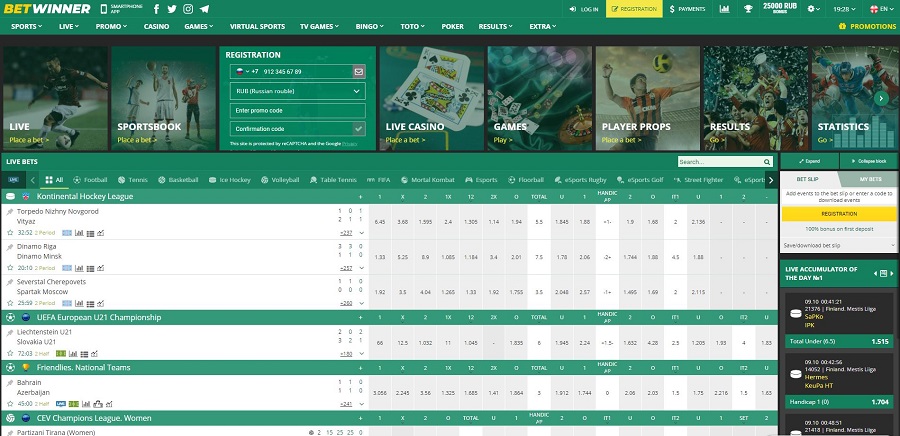Add Torpedo Nizhny Novgorod match to favorites
Viewport: 900px width, 436px height.
pyautogui.click(x=10, y=233)
